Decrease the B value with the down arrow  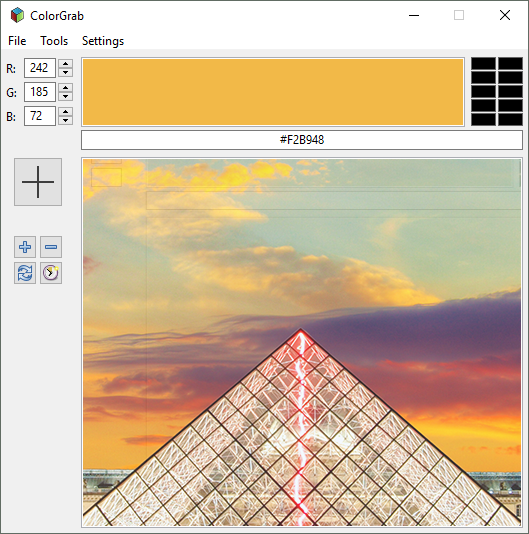pyautogui.click(x=65, y=120)
